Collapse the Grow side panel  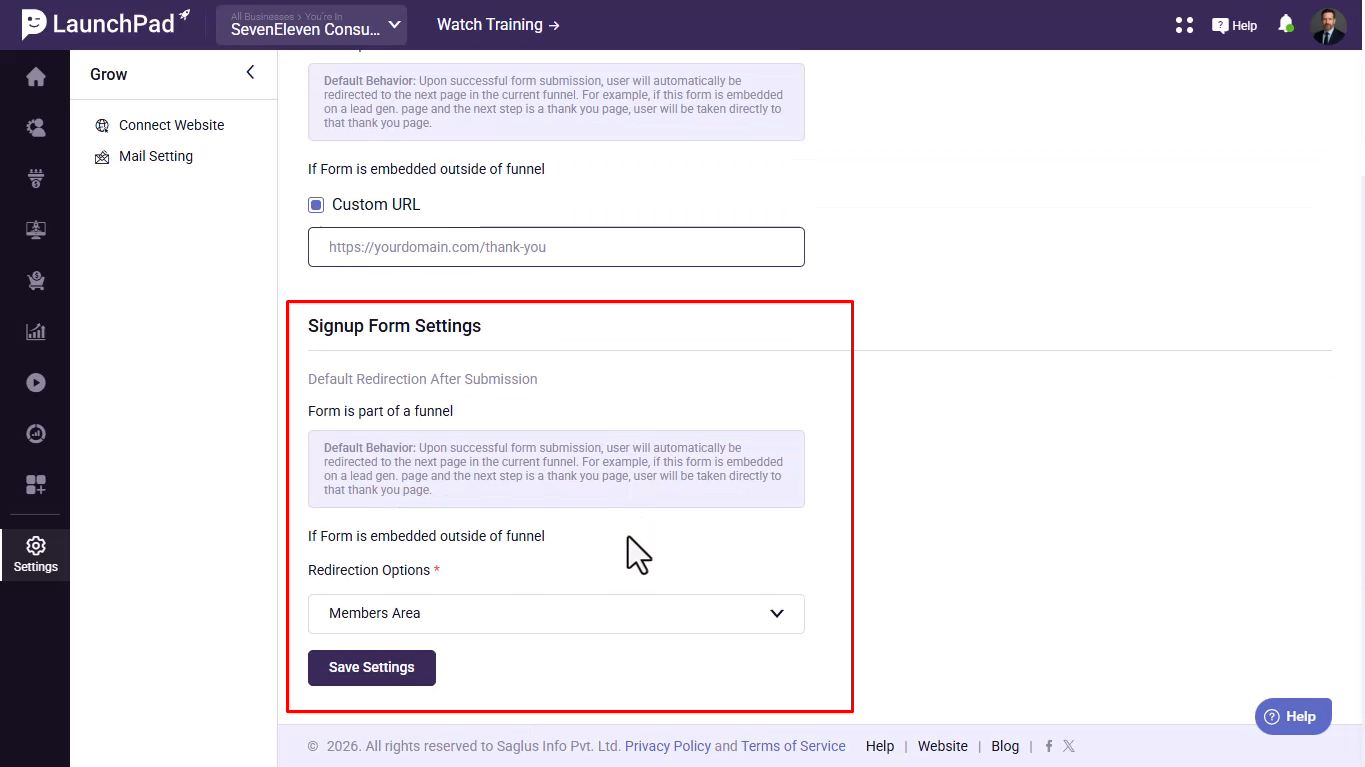tap(250, 73)
